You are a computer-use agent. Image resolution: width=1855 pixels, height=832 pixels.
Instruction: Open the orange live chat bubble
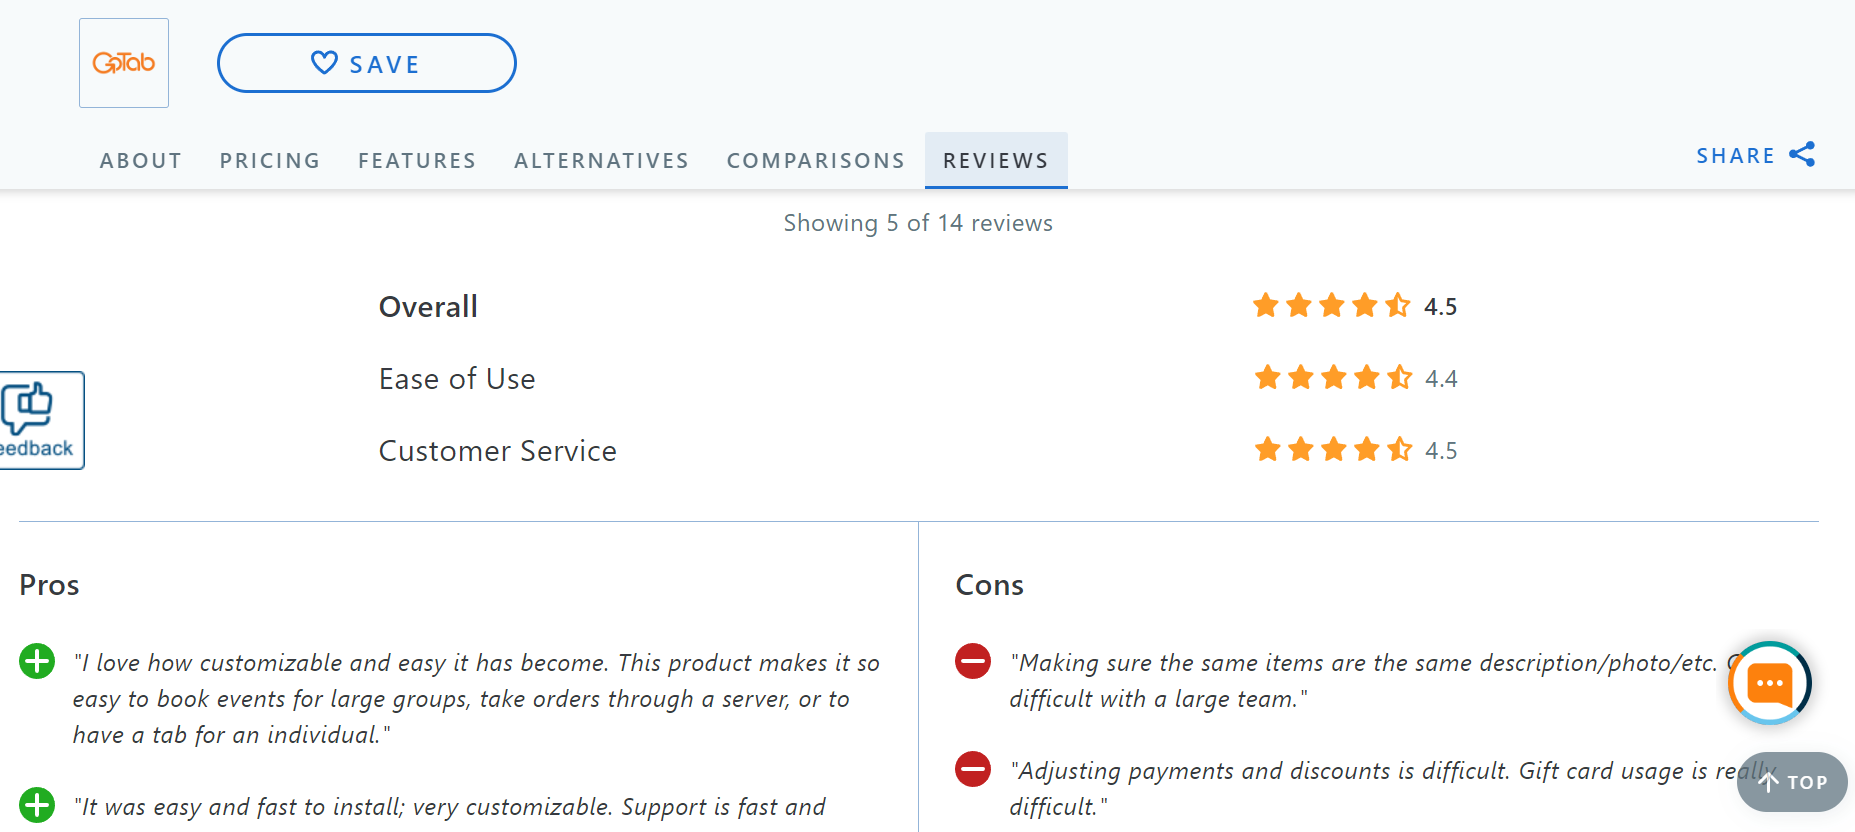(1769, 683)
